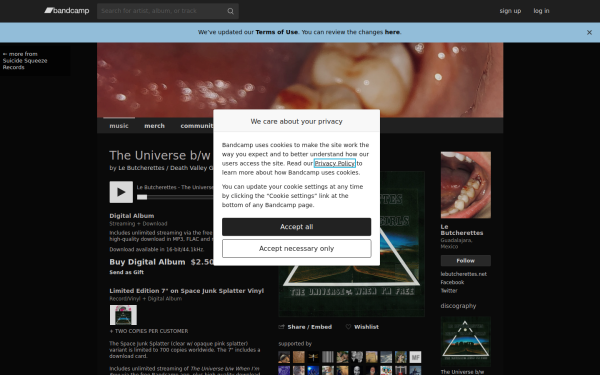Switch to the music tab
Viewport: 600px width, 375px height.
click(x=119, y=126)
